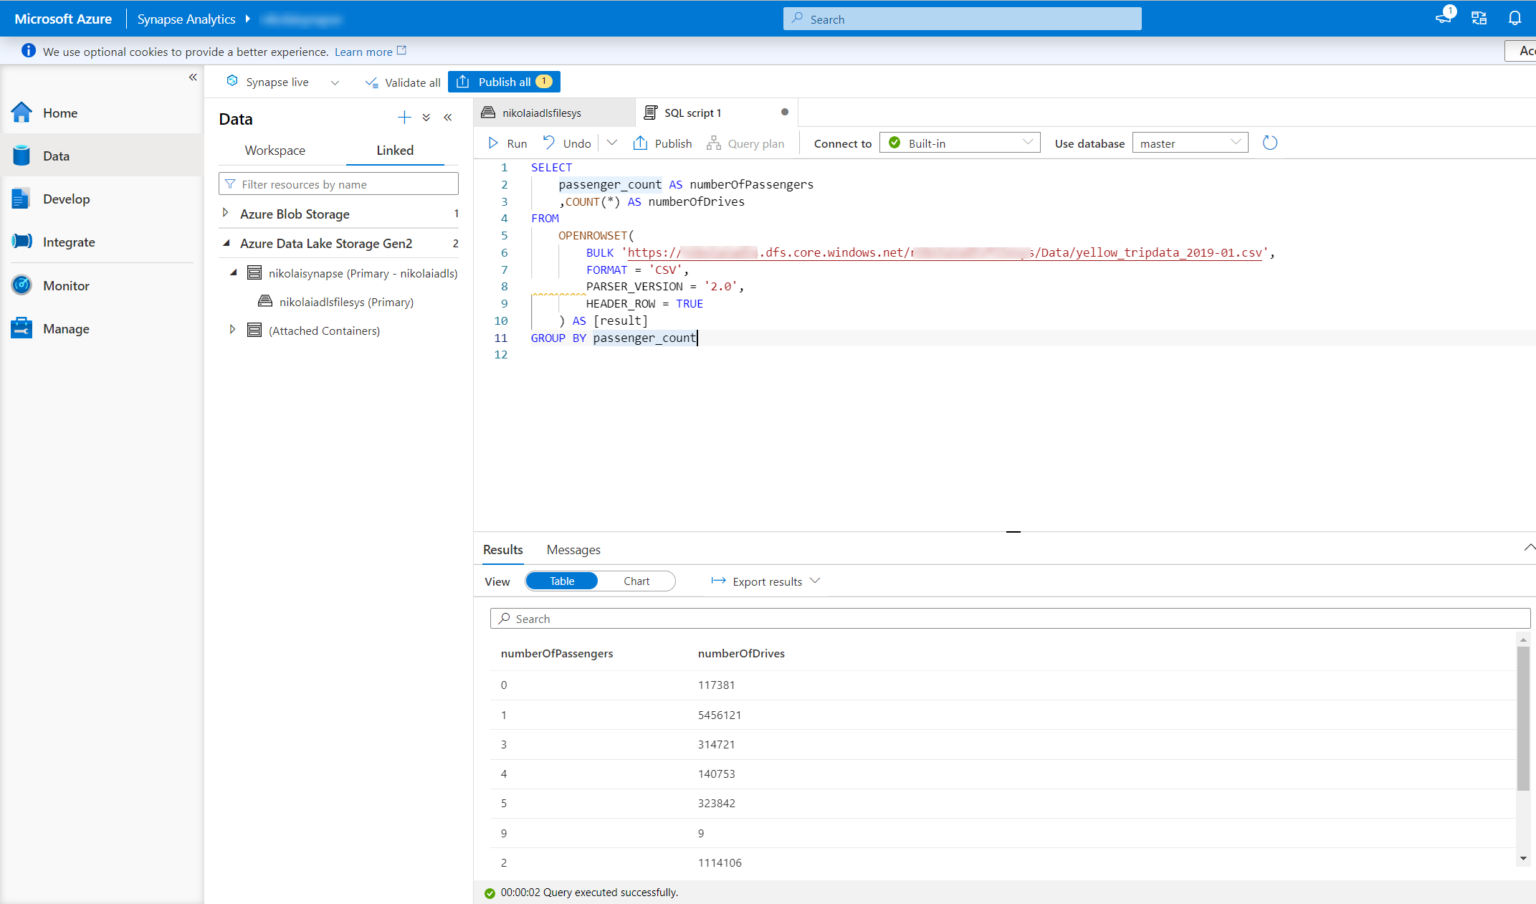This screenshot has width=1536, height=904.
Task: Expand the Attached Containers tree node
Action: point(232,330)
